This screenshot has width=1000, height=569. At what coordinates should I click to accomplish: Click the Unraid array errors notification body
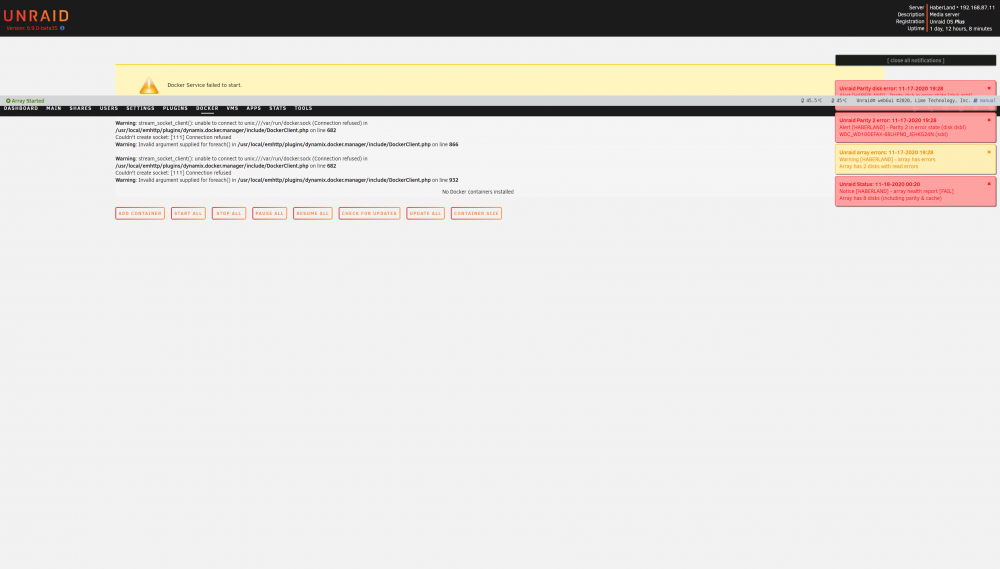point(915,159)
